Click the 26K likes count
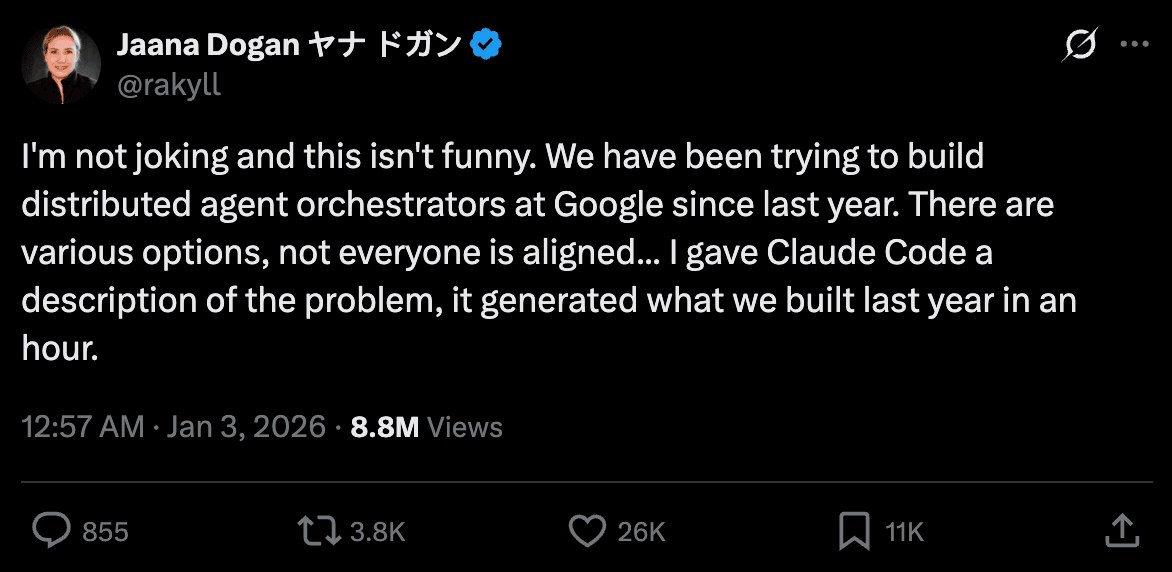This screenshot has height=572, width=1172. pos(641,532)
